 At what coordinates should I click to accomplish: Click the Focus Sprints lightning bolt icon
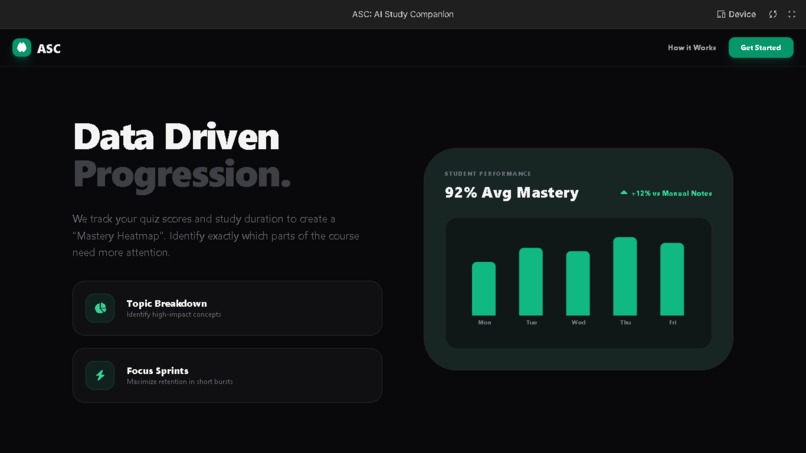100,375
